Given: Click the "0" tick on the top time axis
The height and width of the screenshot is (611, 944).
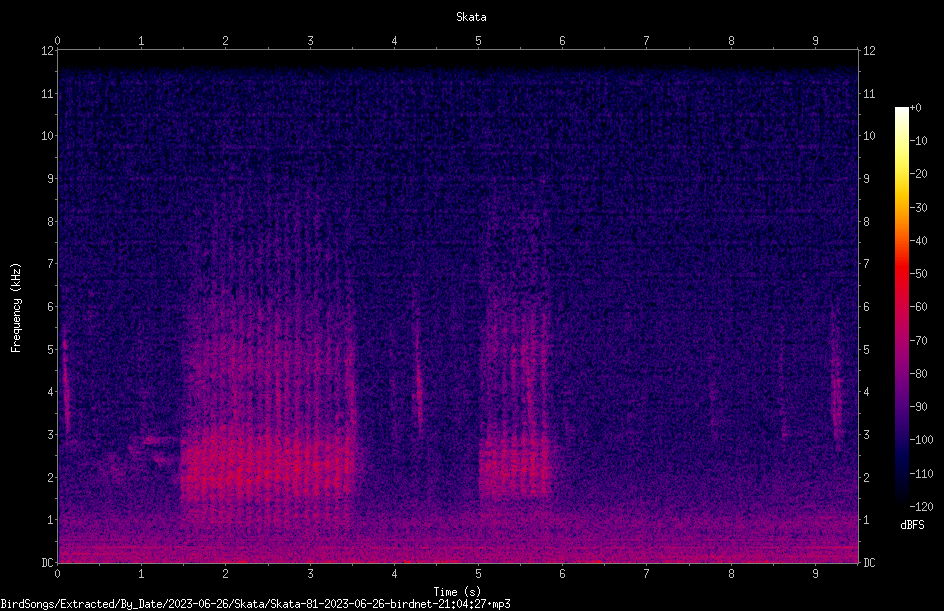Looking at the screenshot, I should point(57,41).
